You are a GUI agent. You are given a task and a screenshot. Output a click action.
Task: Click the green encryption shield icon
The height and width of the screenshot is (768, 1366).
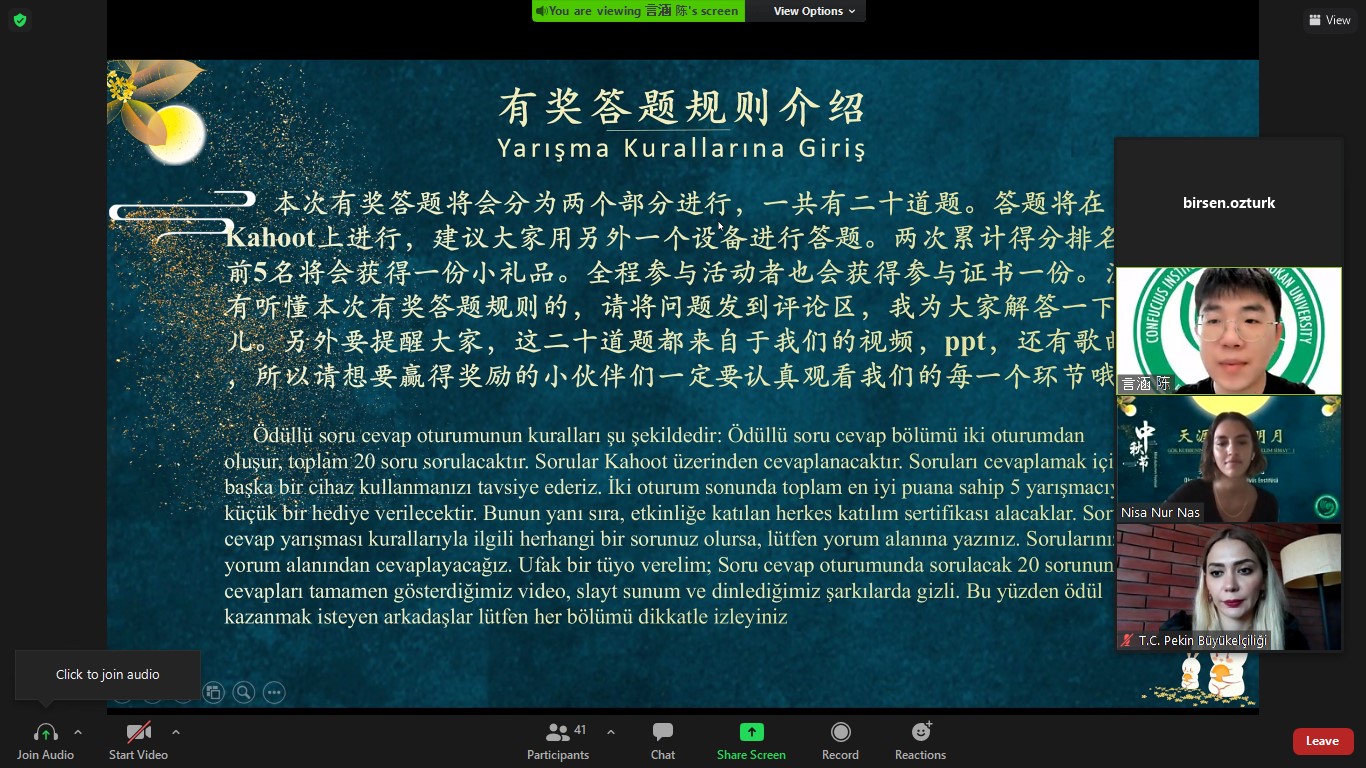(19, 20)
